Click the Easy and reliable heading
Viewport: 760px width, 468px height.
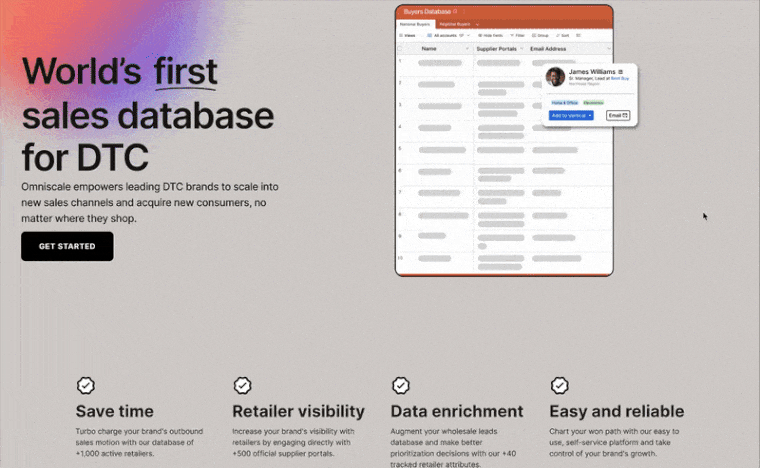(x=617, y=411)
